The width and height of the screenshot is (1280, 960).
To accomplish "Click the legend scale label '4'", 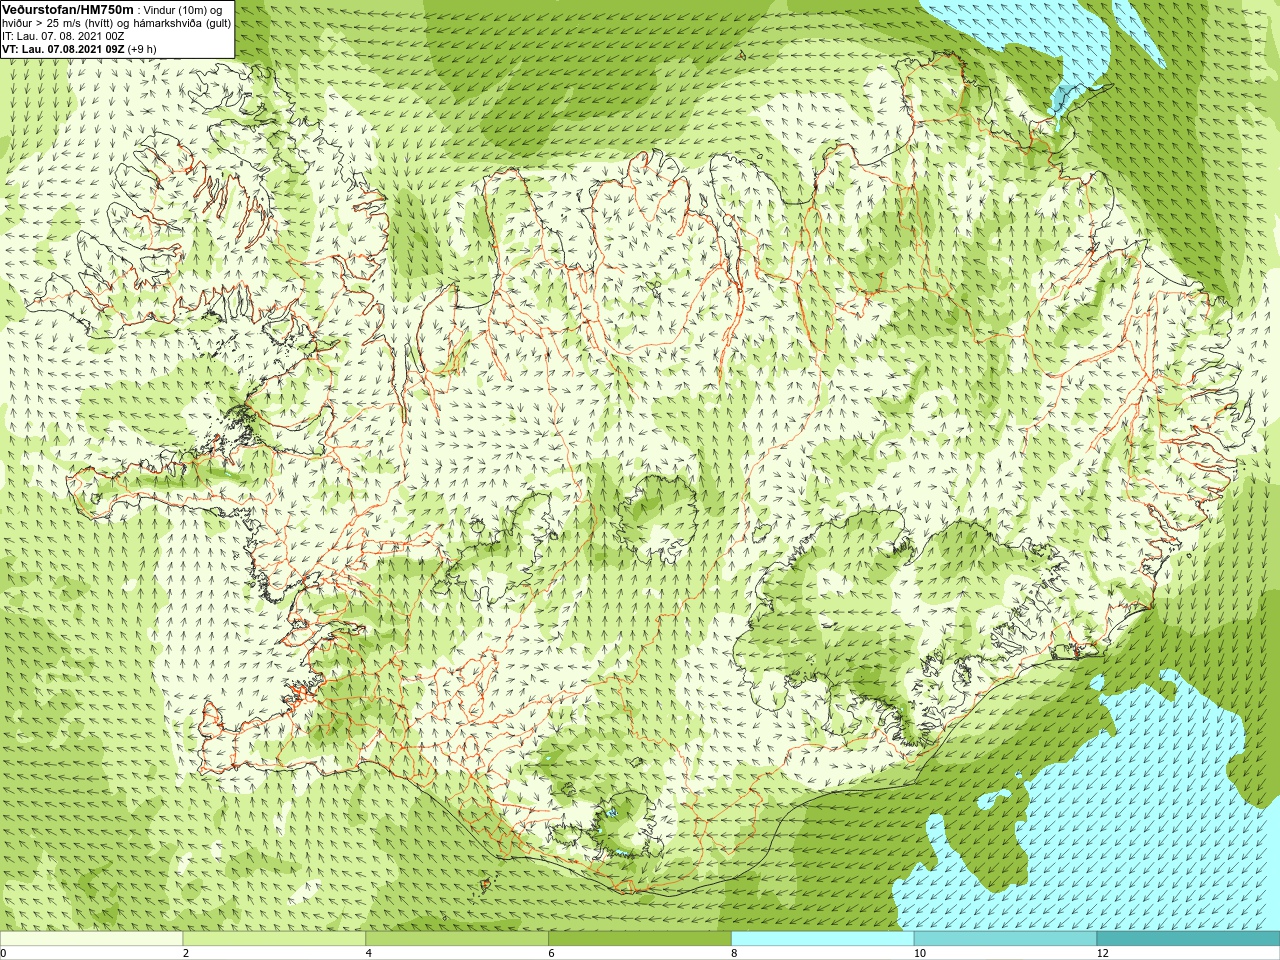I will [369, 953].
